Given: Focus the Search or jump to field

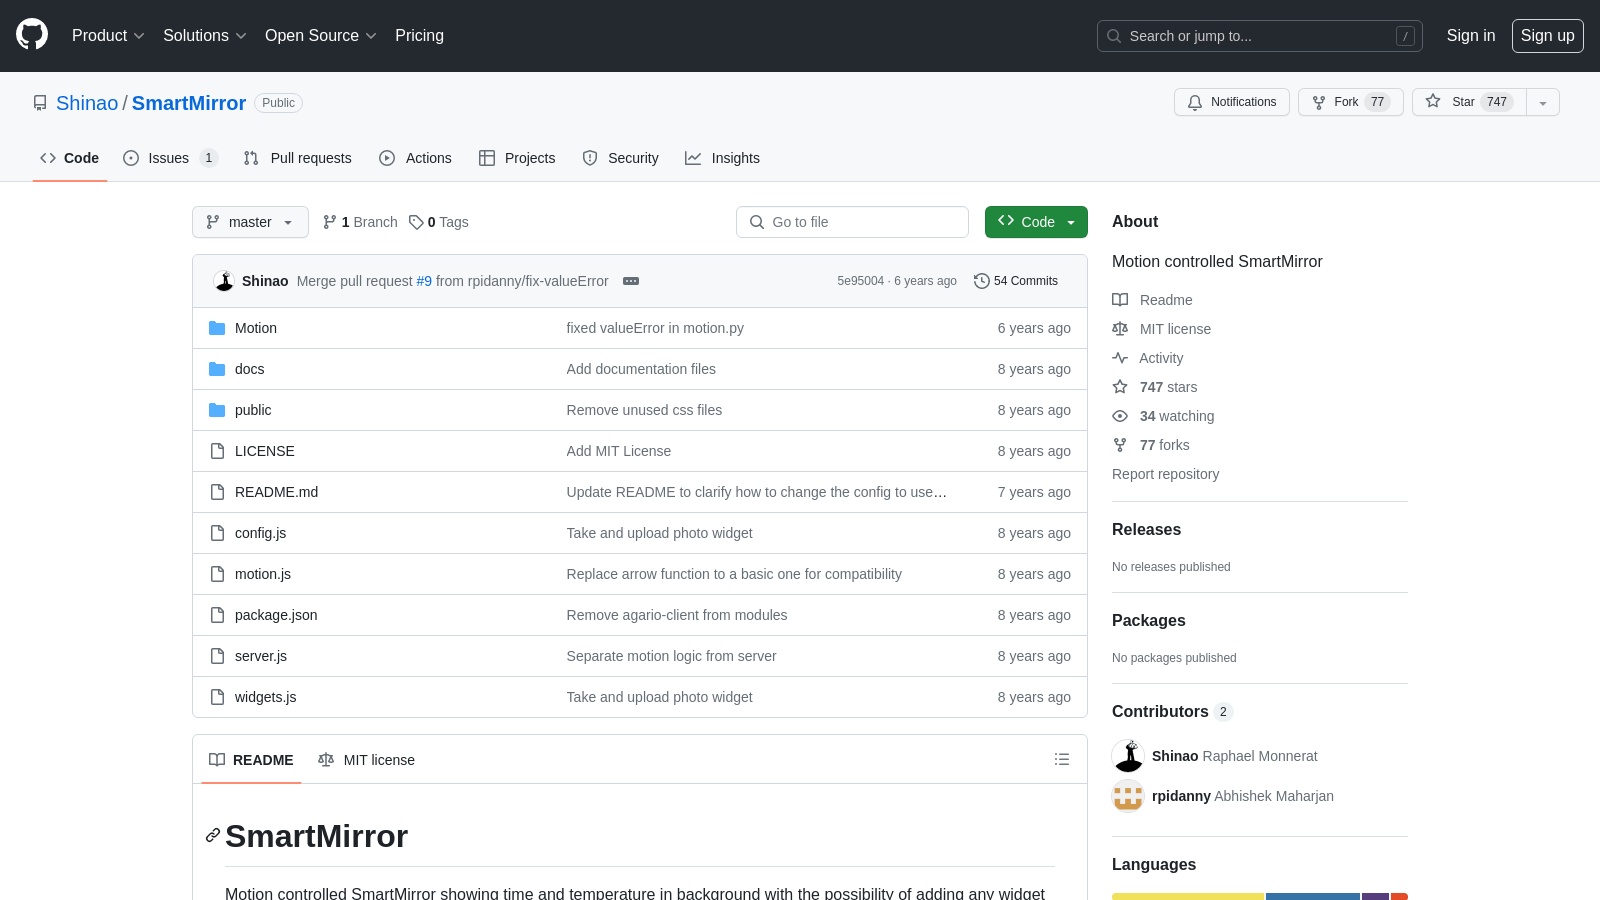Looking at the screenshot, I should click(x=1260, y=36).
